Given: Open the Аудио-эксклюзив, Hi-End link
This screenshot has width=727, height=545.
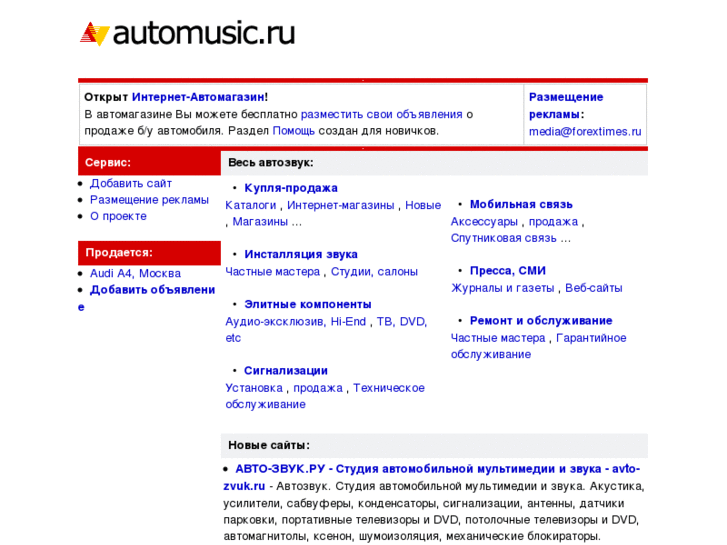Looking at the screenshot, I should 295,321.
